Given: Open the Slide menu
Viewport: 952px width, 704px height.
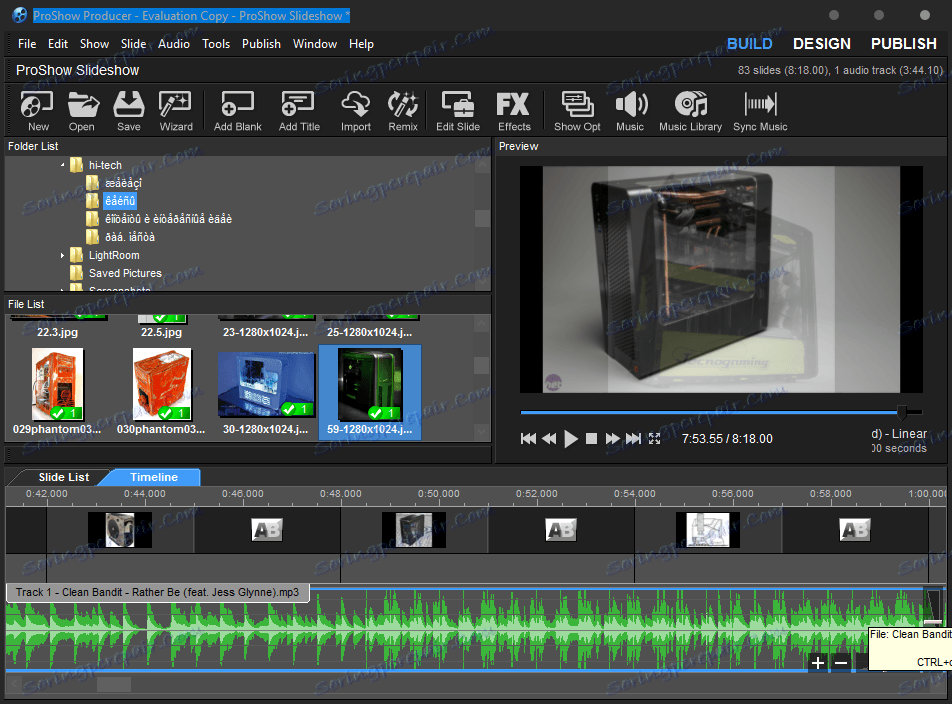Looking at the screenshot, I should (x=133, y=44).
